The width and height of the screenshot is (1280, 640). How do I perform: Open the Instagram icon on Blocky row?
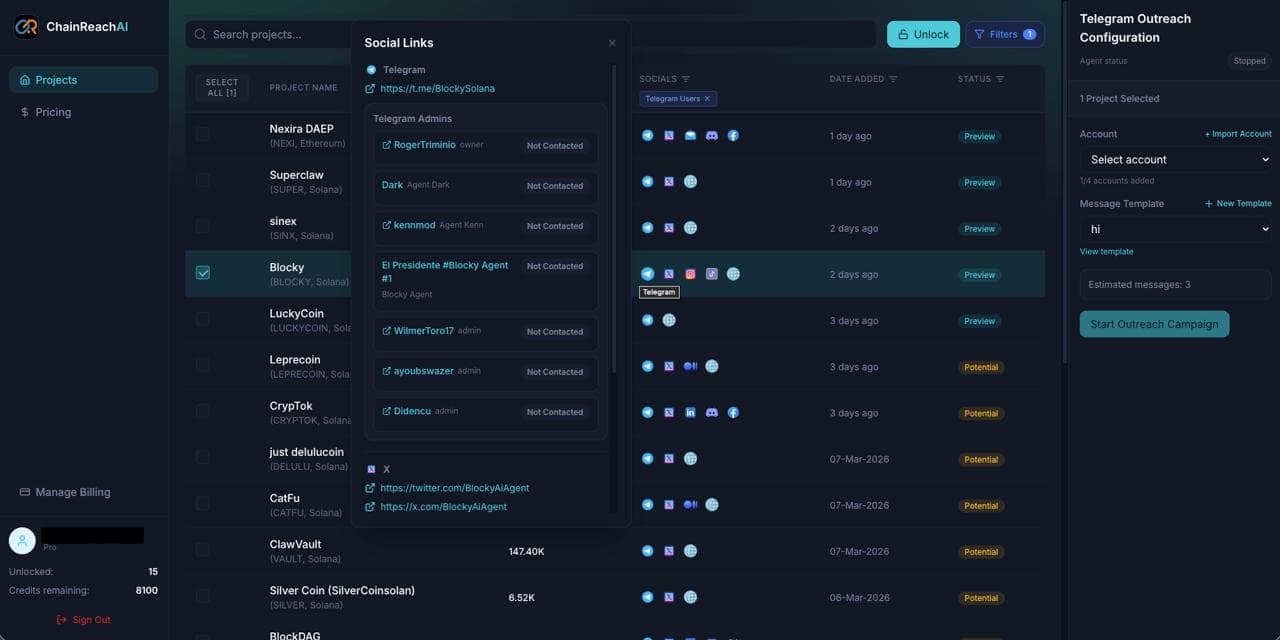click(x=690, y=273)
